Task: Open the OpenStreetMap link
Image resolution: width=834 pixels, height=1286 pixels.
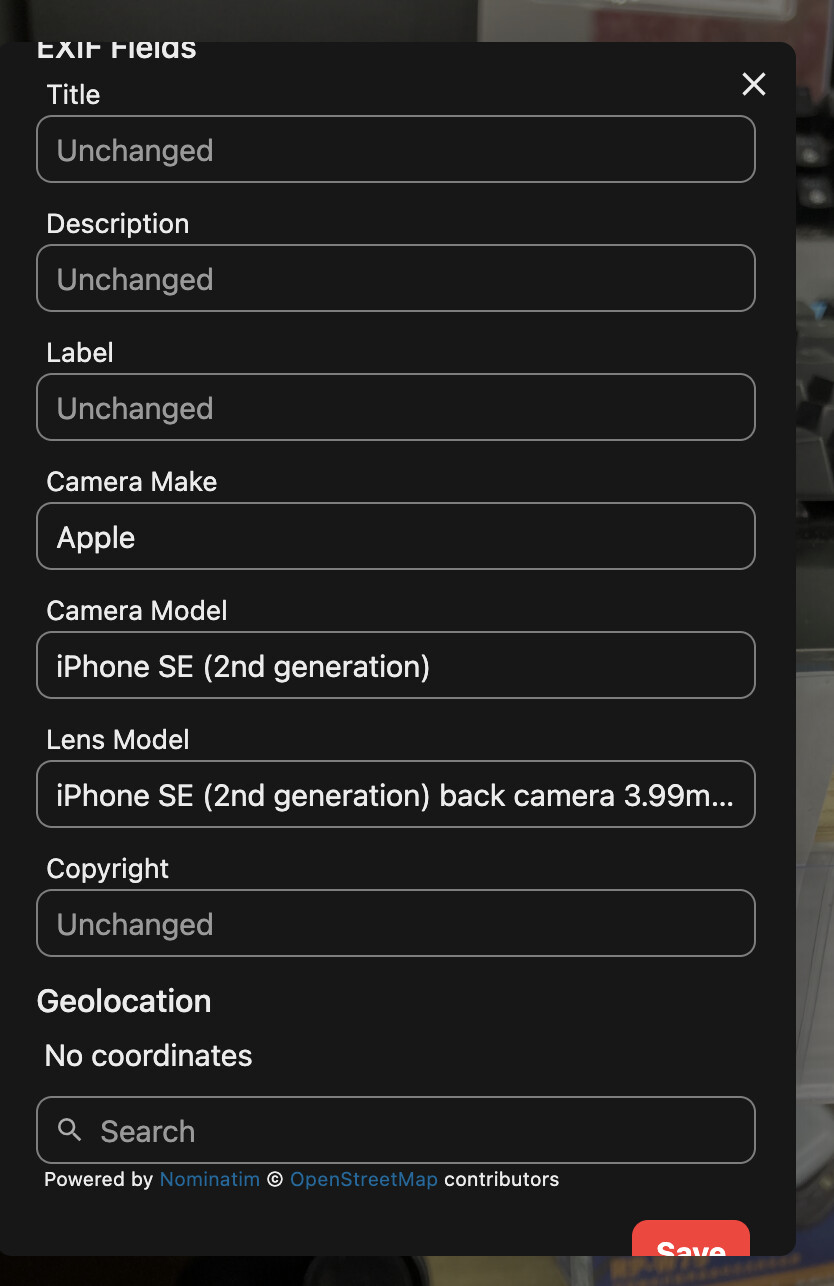Action: pyautogui.click(x=364, y=1179)
